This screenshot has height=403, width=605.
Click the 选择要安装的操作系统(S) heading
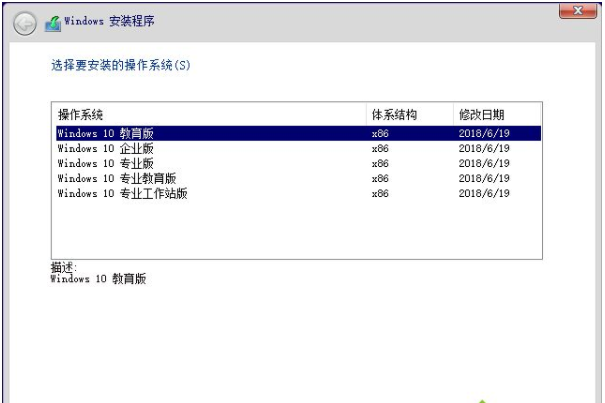(121, 65)
